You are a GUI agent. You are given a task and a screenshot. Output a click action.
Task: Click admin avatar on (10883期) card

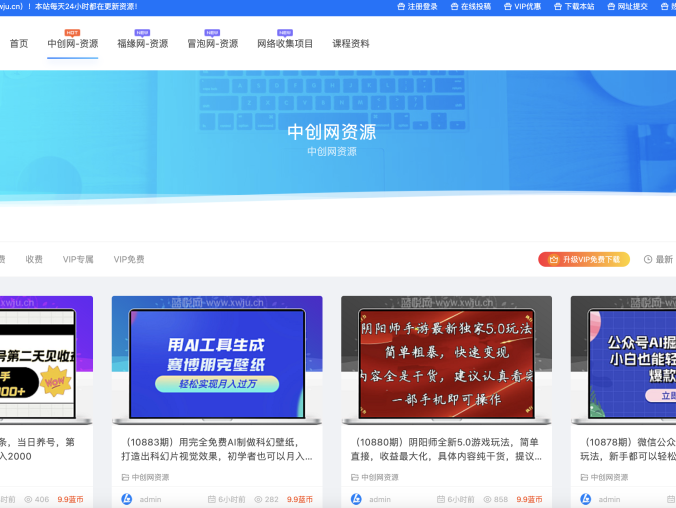pyautogui.click(x=127, y=499)
